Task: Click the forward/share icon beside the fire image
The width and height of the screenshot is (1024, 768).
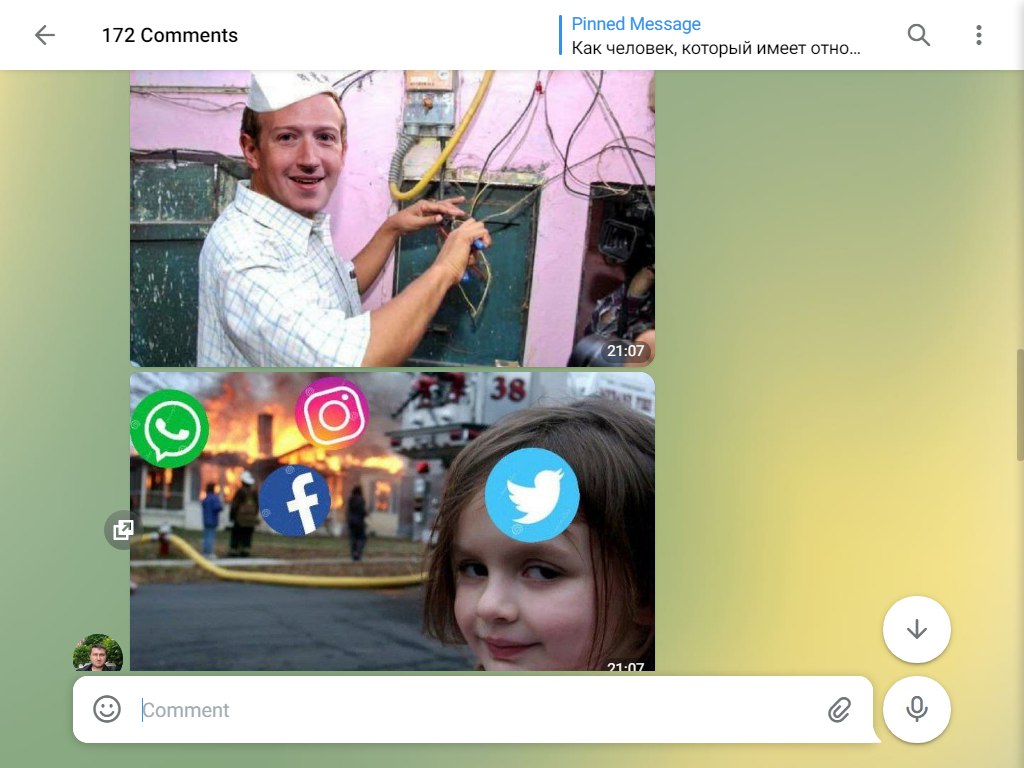Action: [123, 530]
